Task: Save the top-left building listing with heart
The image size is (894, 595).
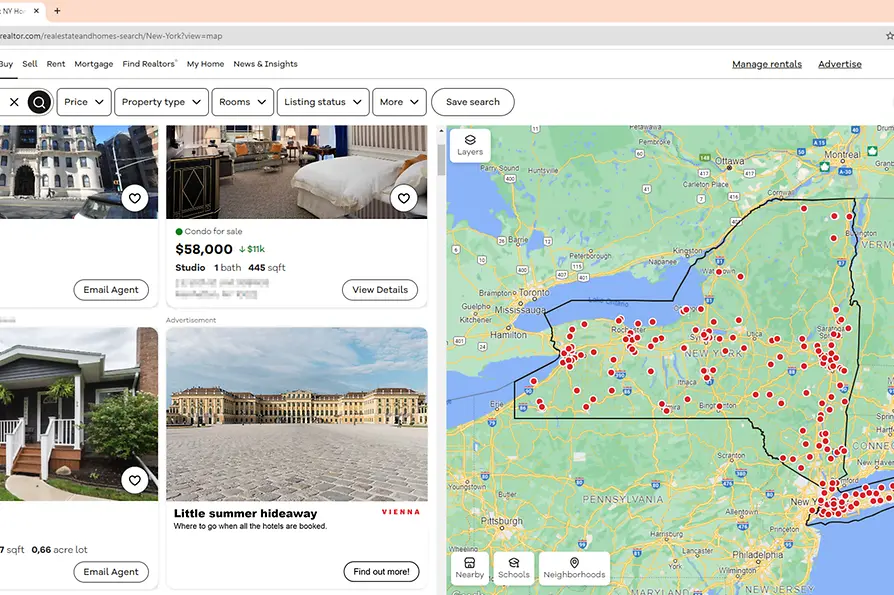Action: [135, 199]
